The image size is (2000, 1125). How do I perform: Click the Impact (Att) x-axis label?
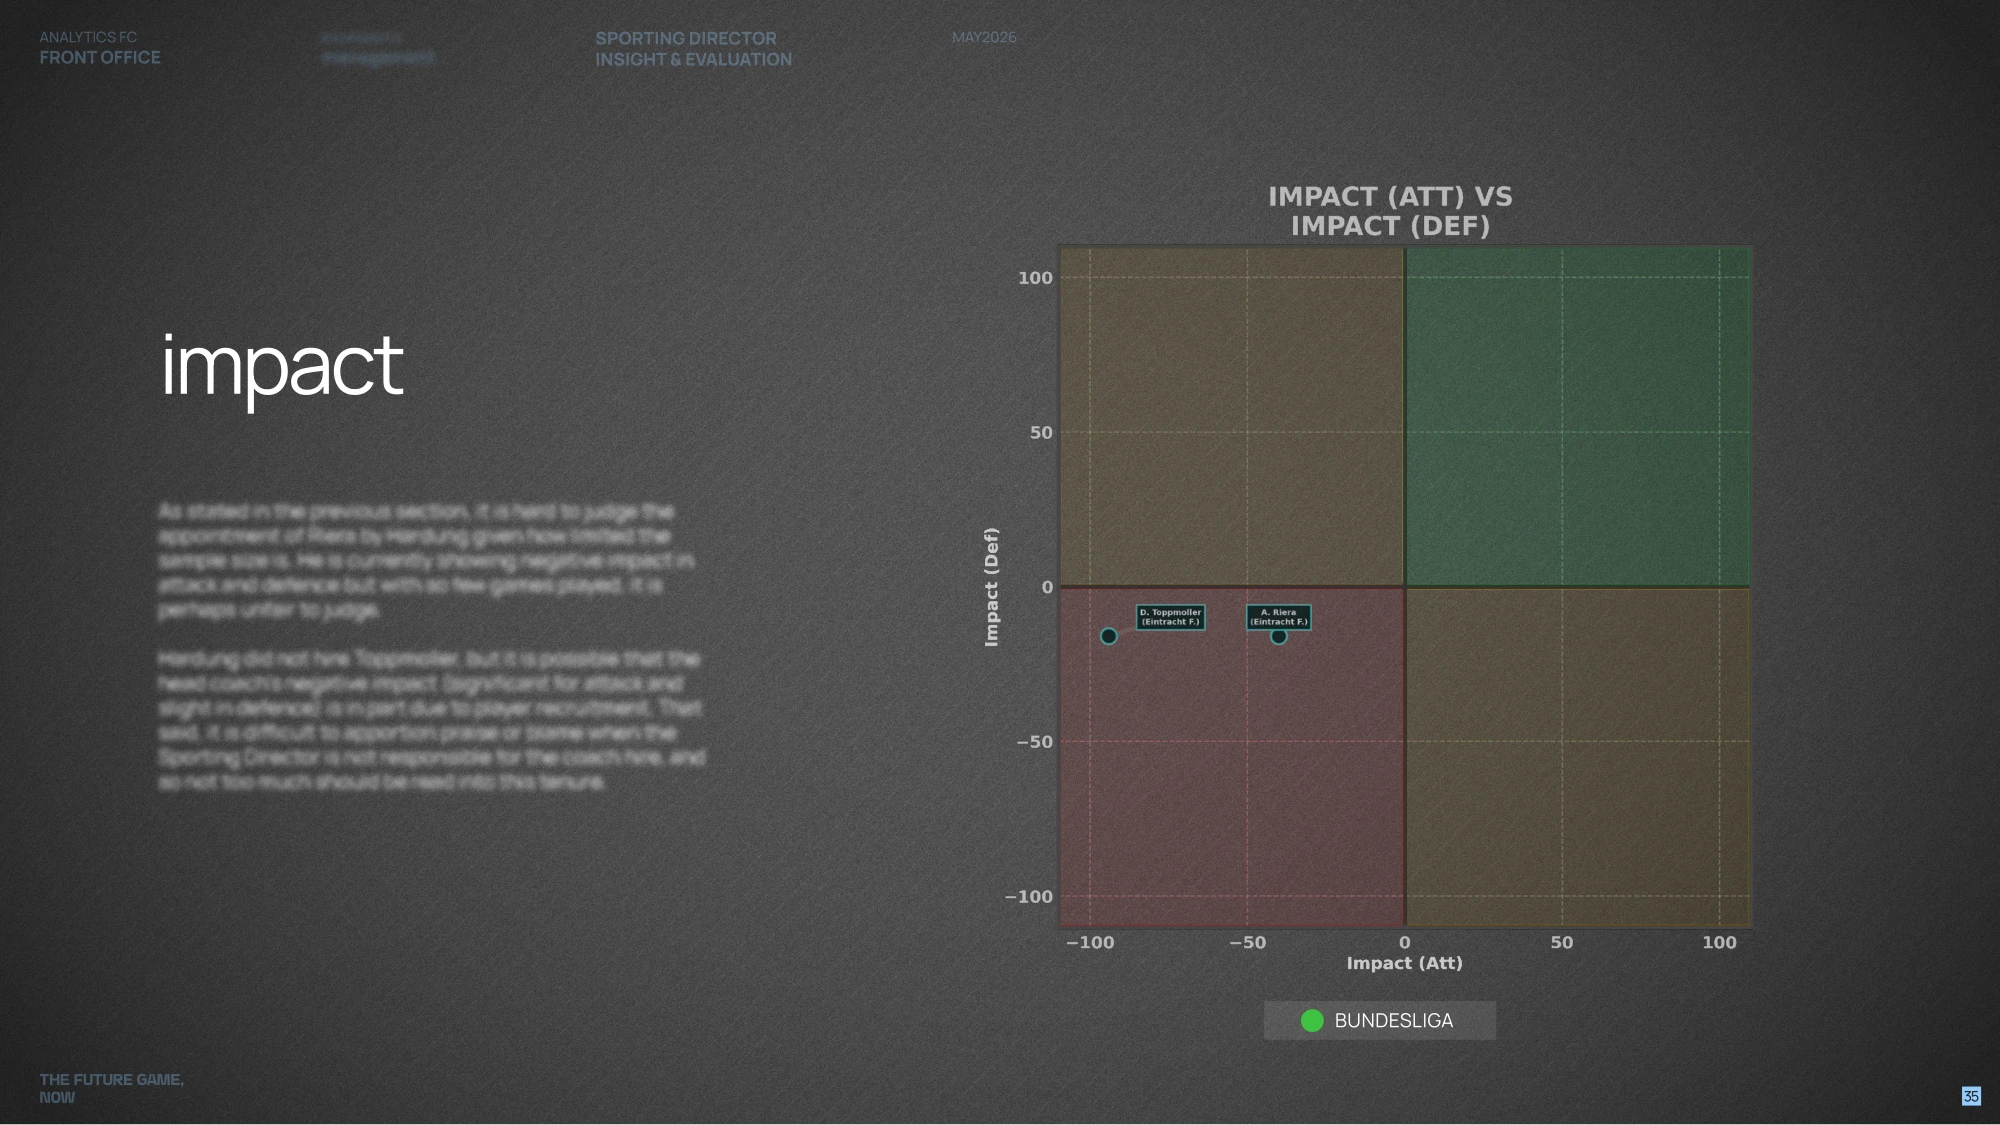tap(1404, 963)
